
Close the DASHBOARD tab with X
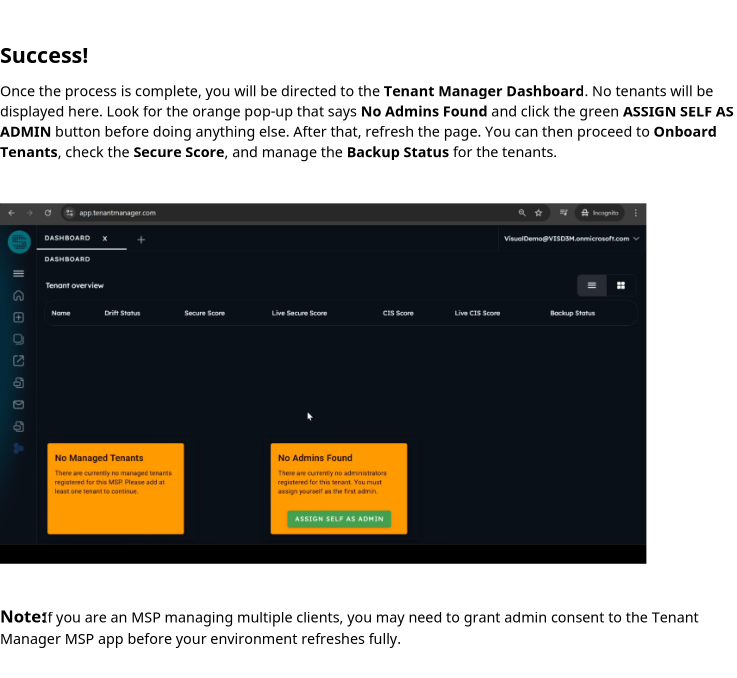click(105, 238)
